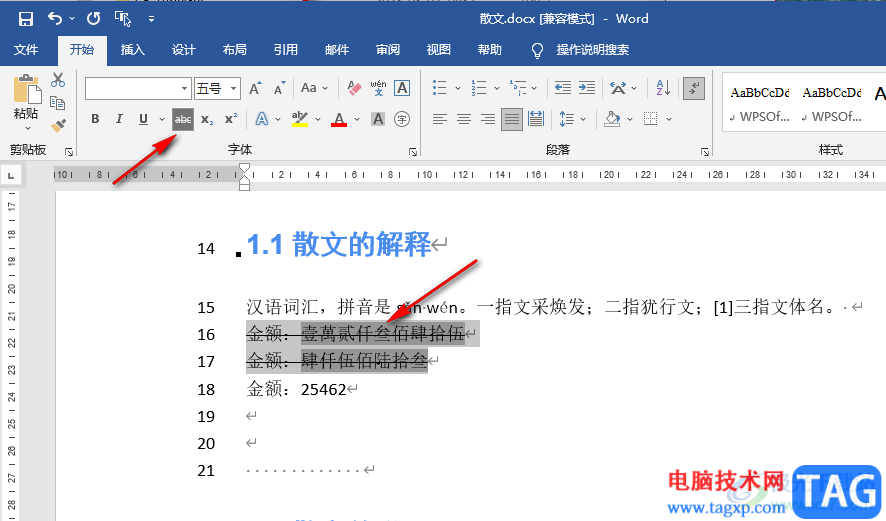Open Asian layout options icon
Image resolution: width=886 pixels, height=521 pixels.
(618, 88)
